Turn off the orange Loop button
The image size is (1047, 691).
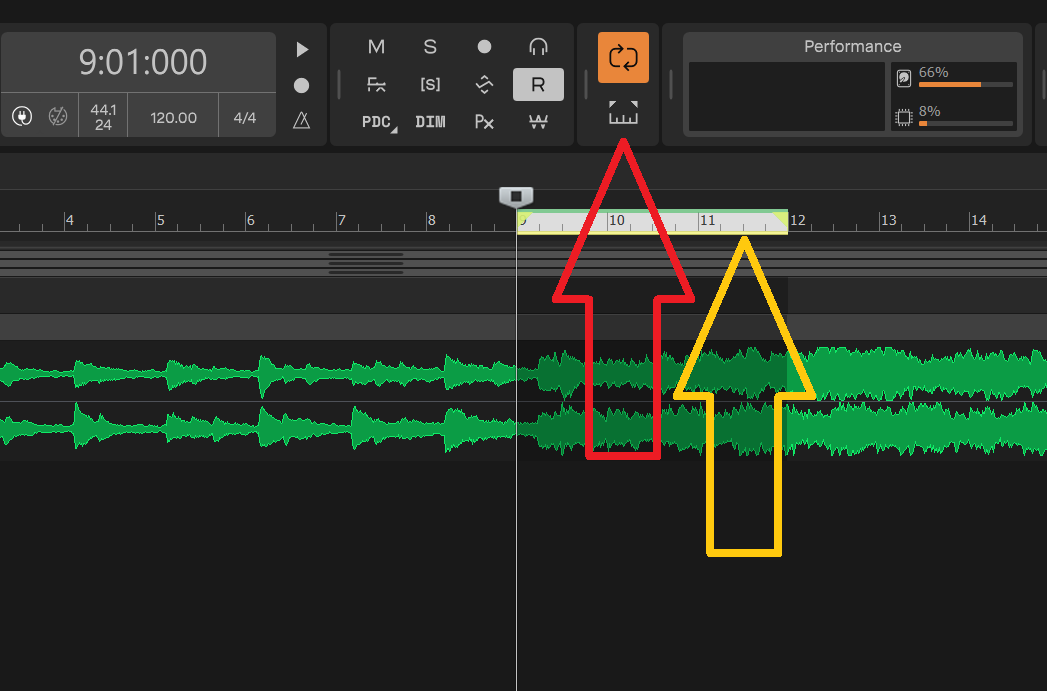[623, 58]
